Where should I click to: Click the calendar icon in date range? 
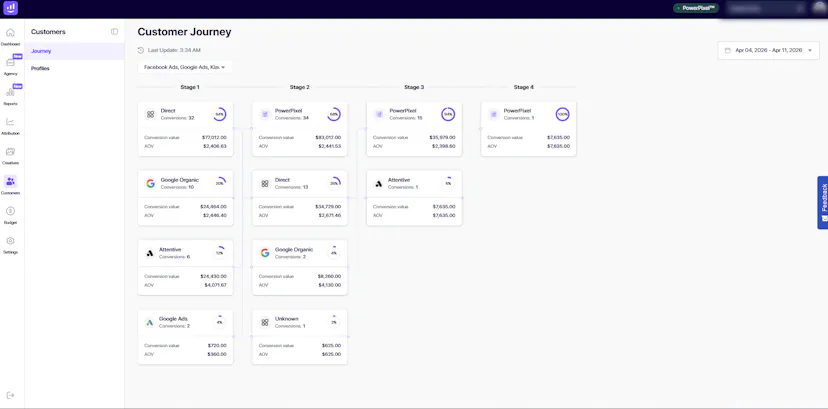click(x=728, y=50)
